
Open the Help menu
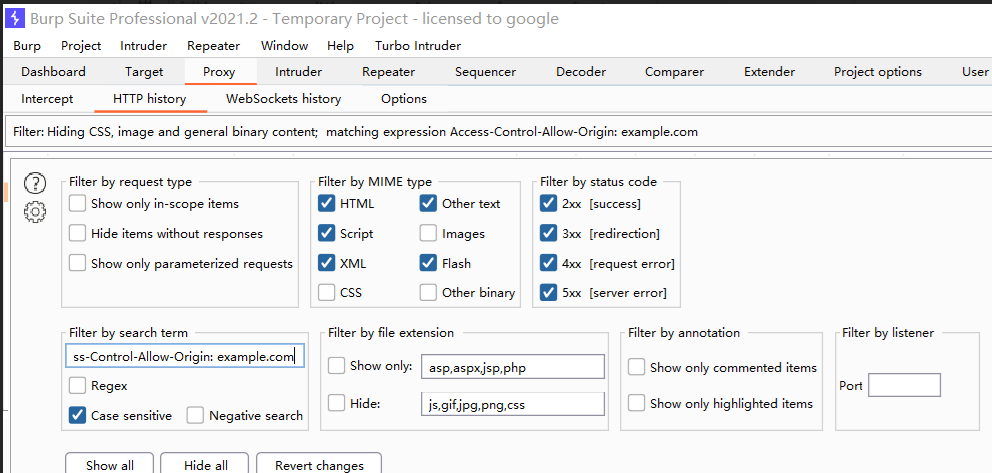tap(340, 46)
